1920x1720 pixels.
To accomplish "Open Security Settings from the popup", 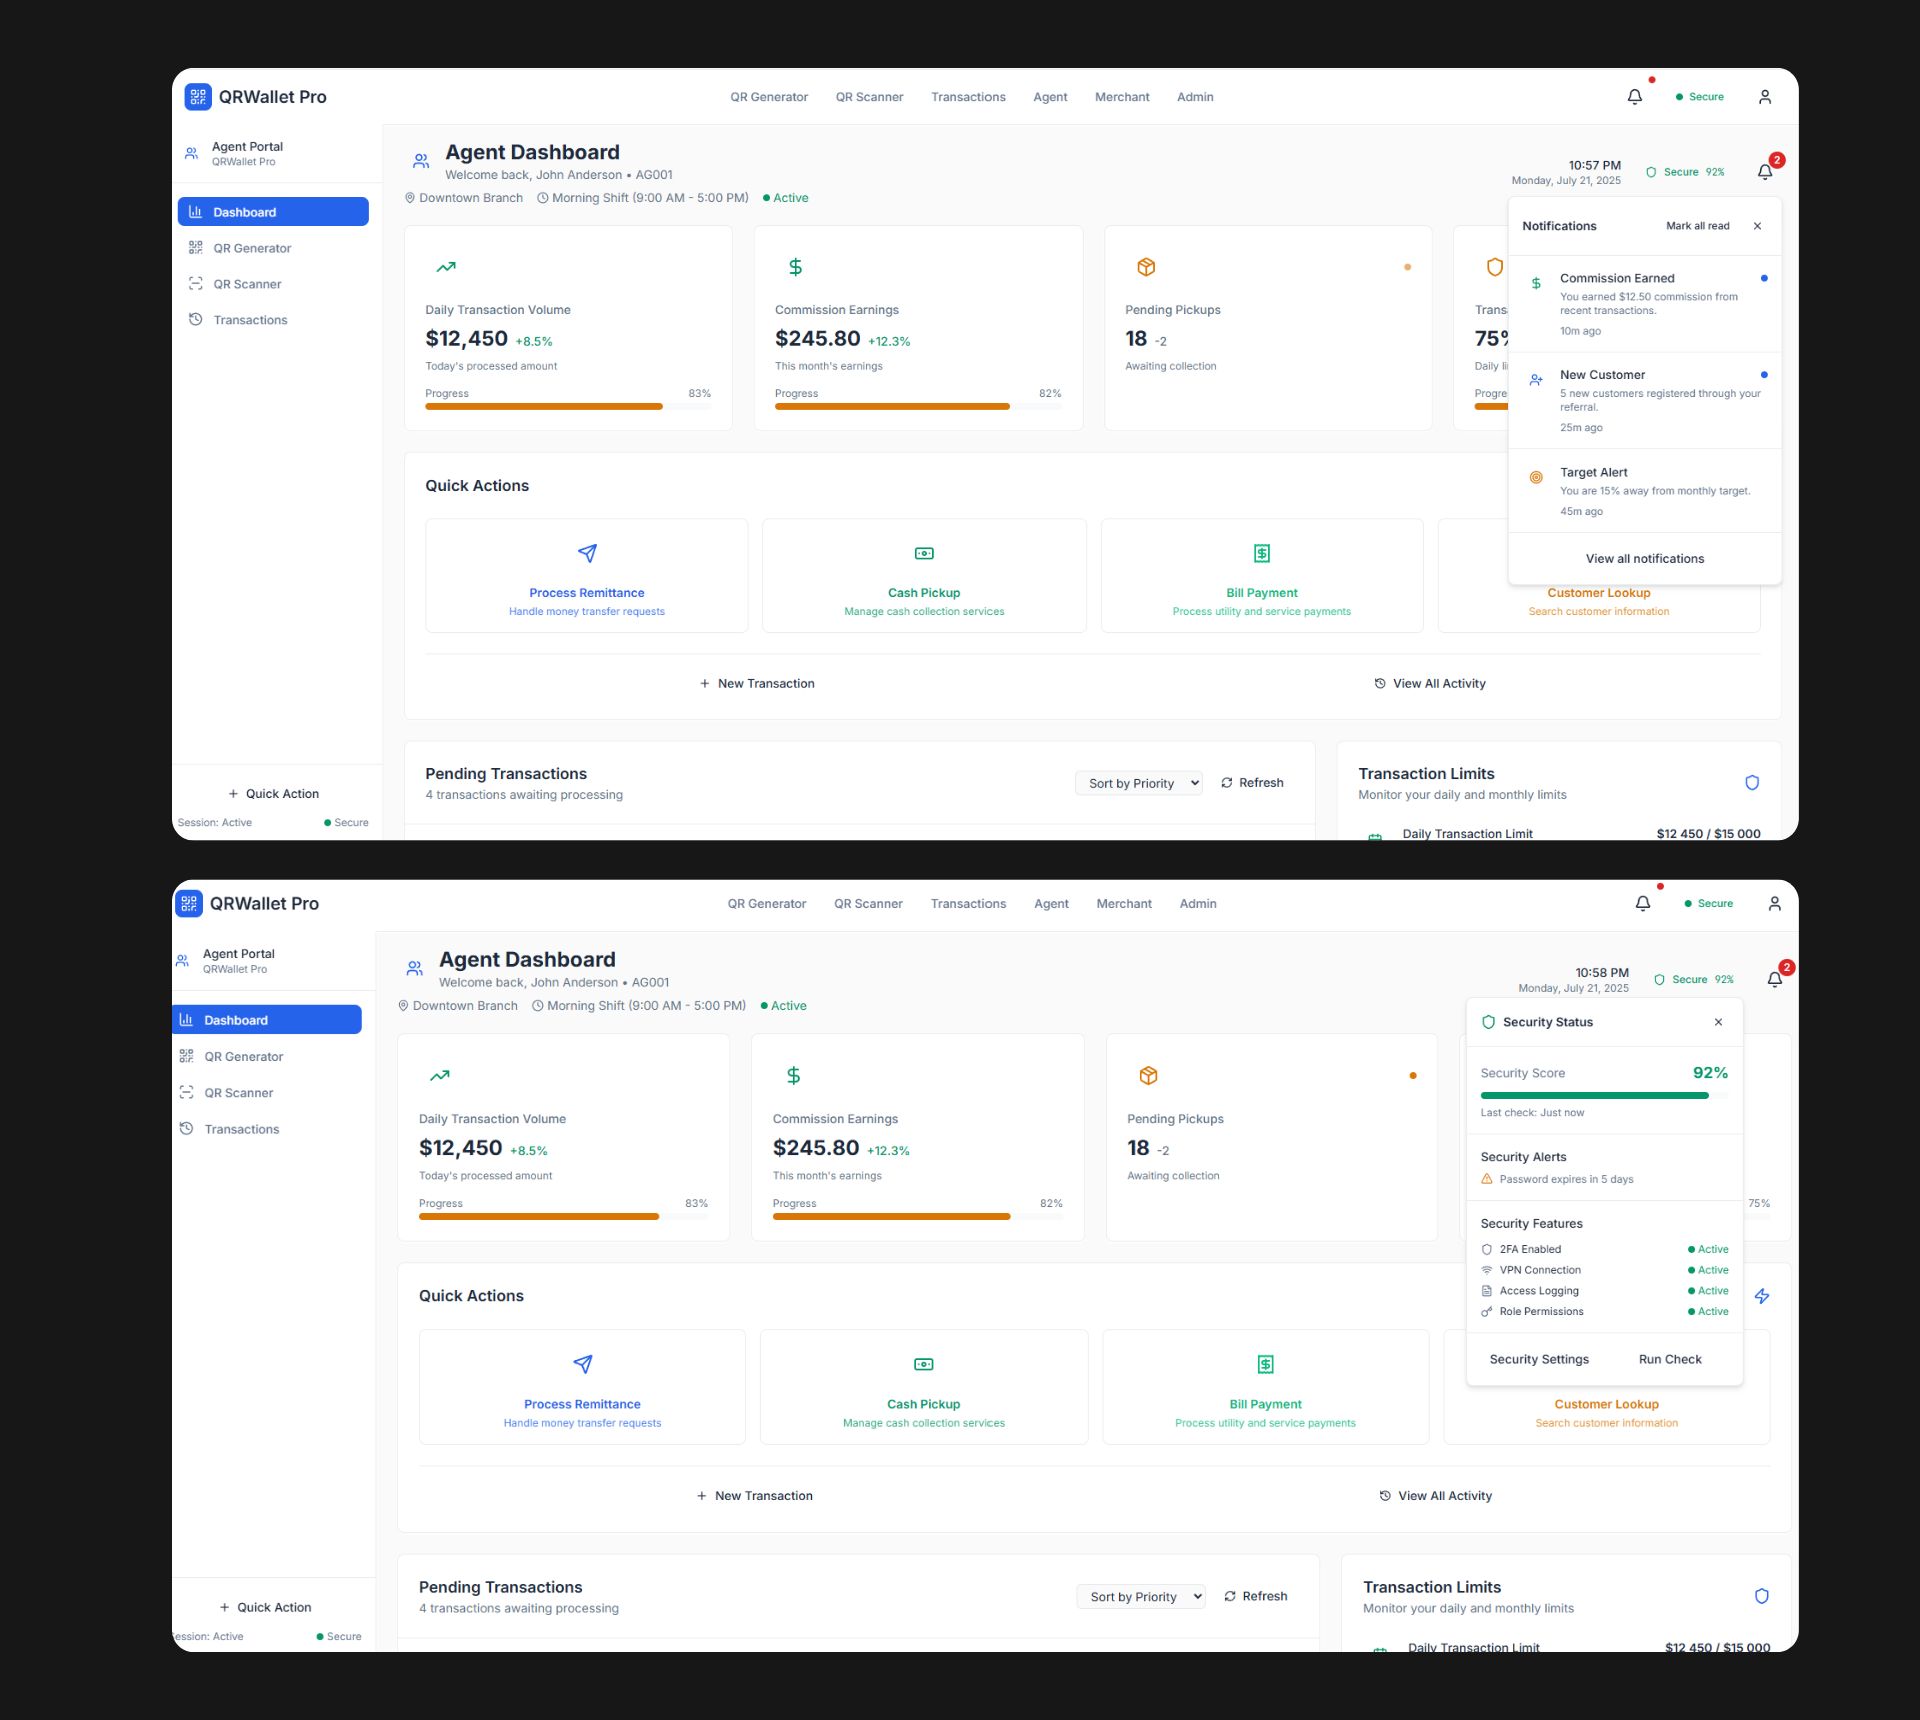I will (x=1538, y=1359).
